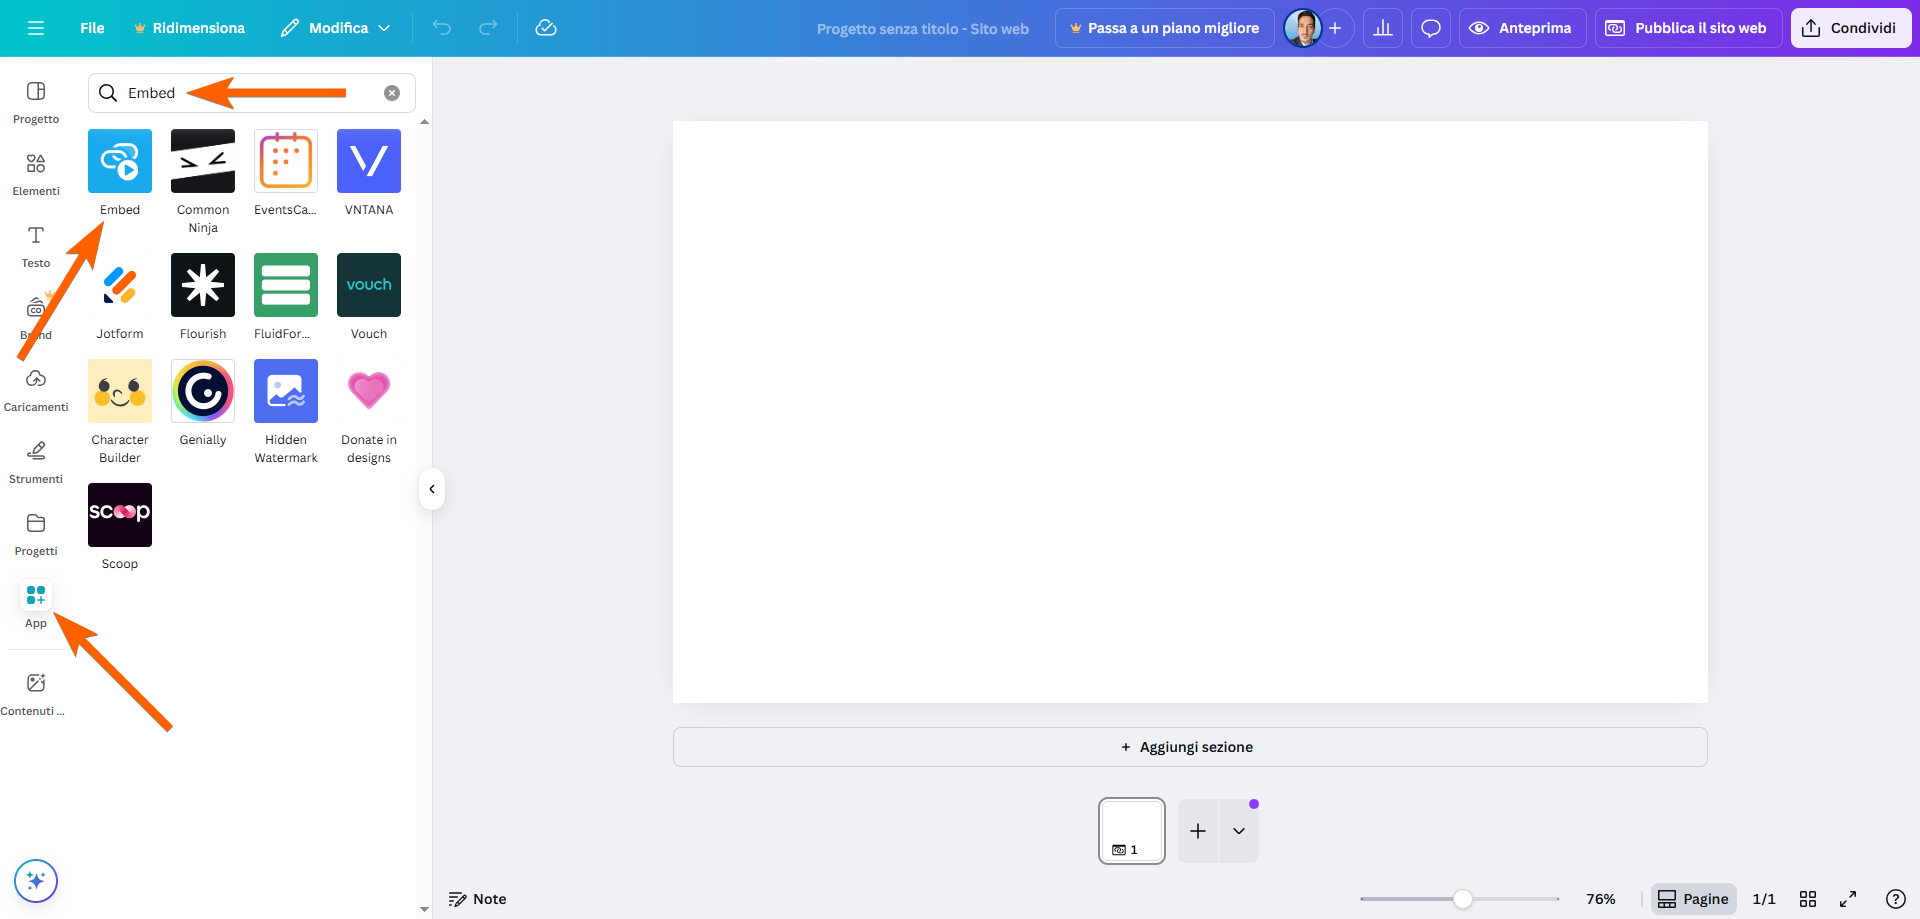Select Passa a un piano migliore
1920x919 pixels.
click(x=1165, y=28)
